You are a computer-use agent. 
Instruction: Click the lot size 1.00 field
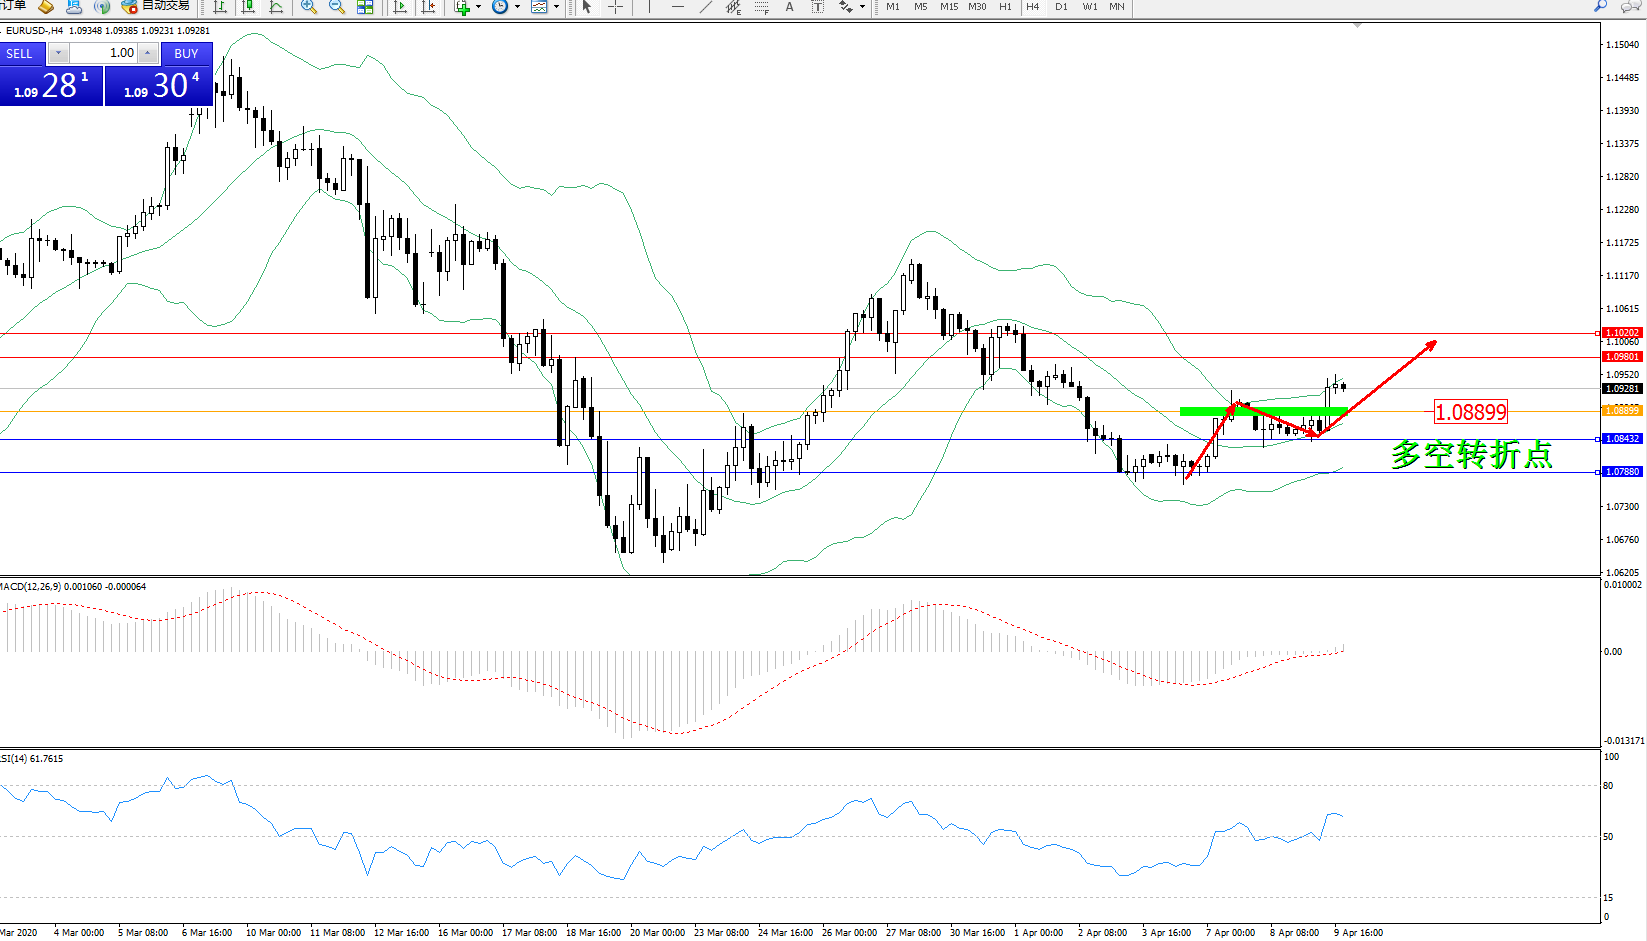[x=103, y=53]
